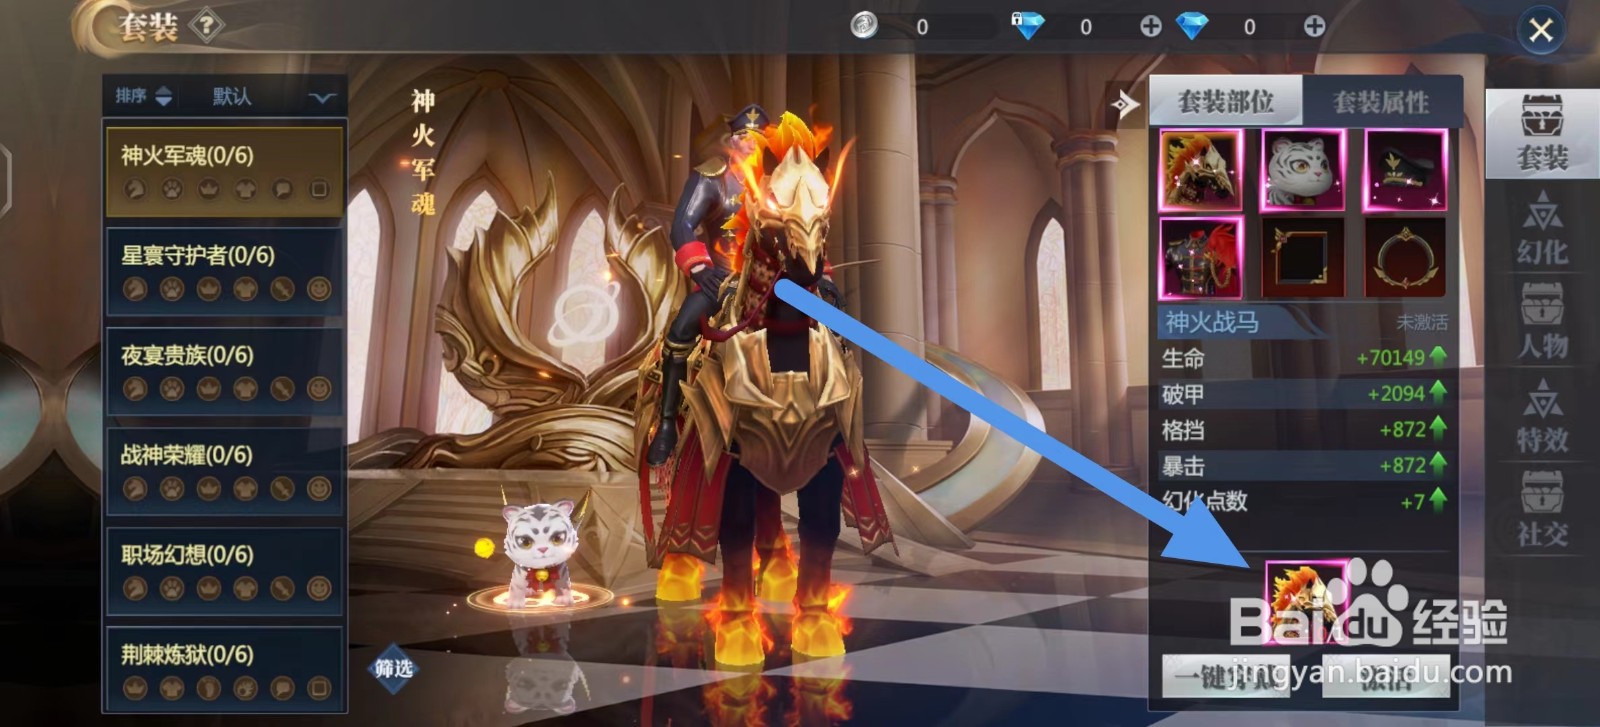Select the black officer cap thumbnail
The width and height of the screenshot is (1600, 727).
click(x=1405, y=170)
